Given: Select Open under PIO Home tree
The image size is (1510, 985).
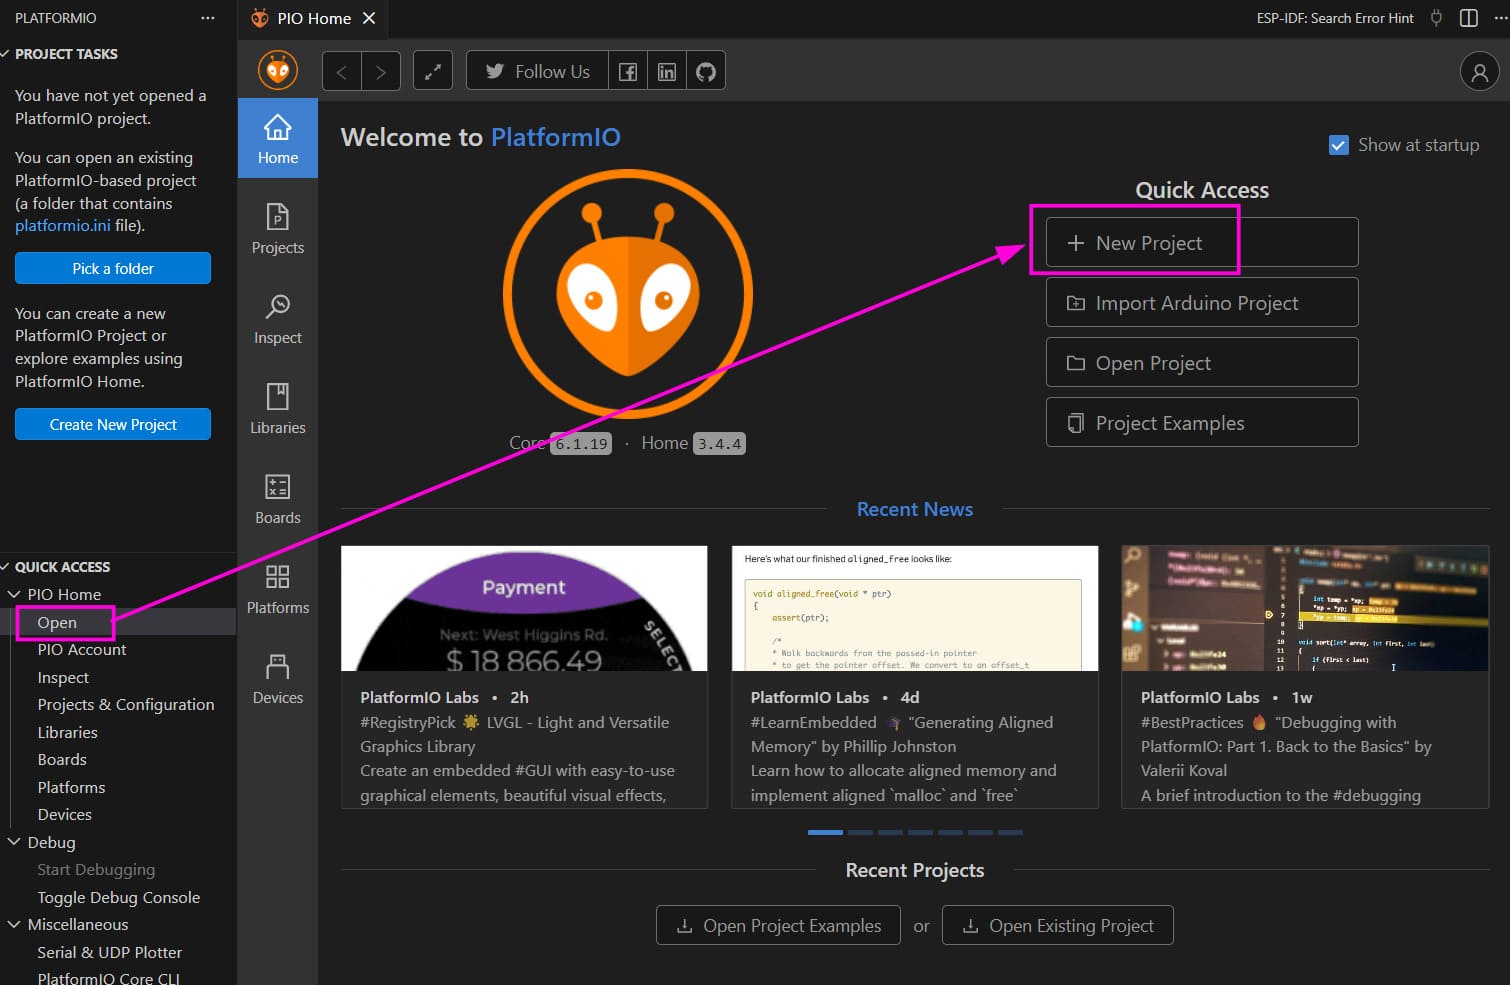Looking at the screenshot, I should coord(57,622).
